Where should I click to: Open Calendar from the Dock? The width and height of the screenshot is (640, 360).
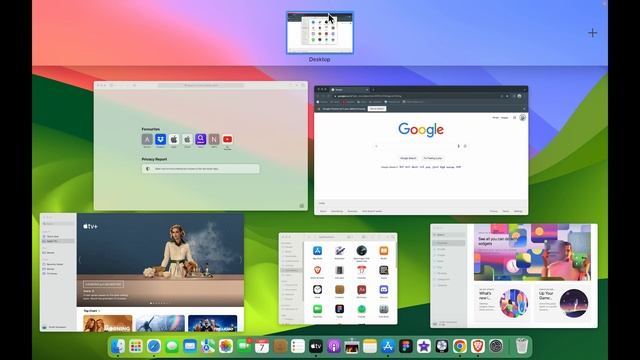(262, 346)
